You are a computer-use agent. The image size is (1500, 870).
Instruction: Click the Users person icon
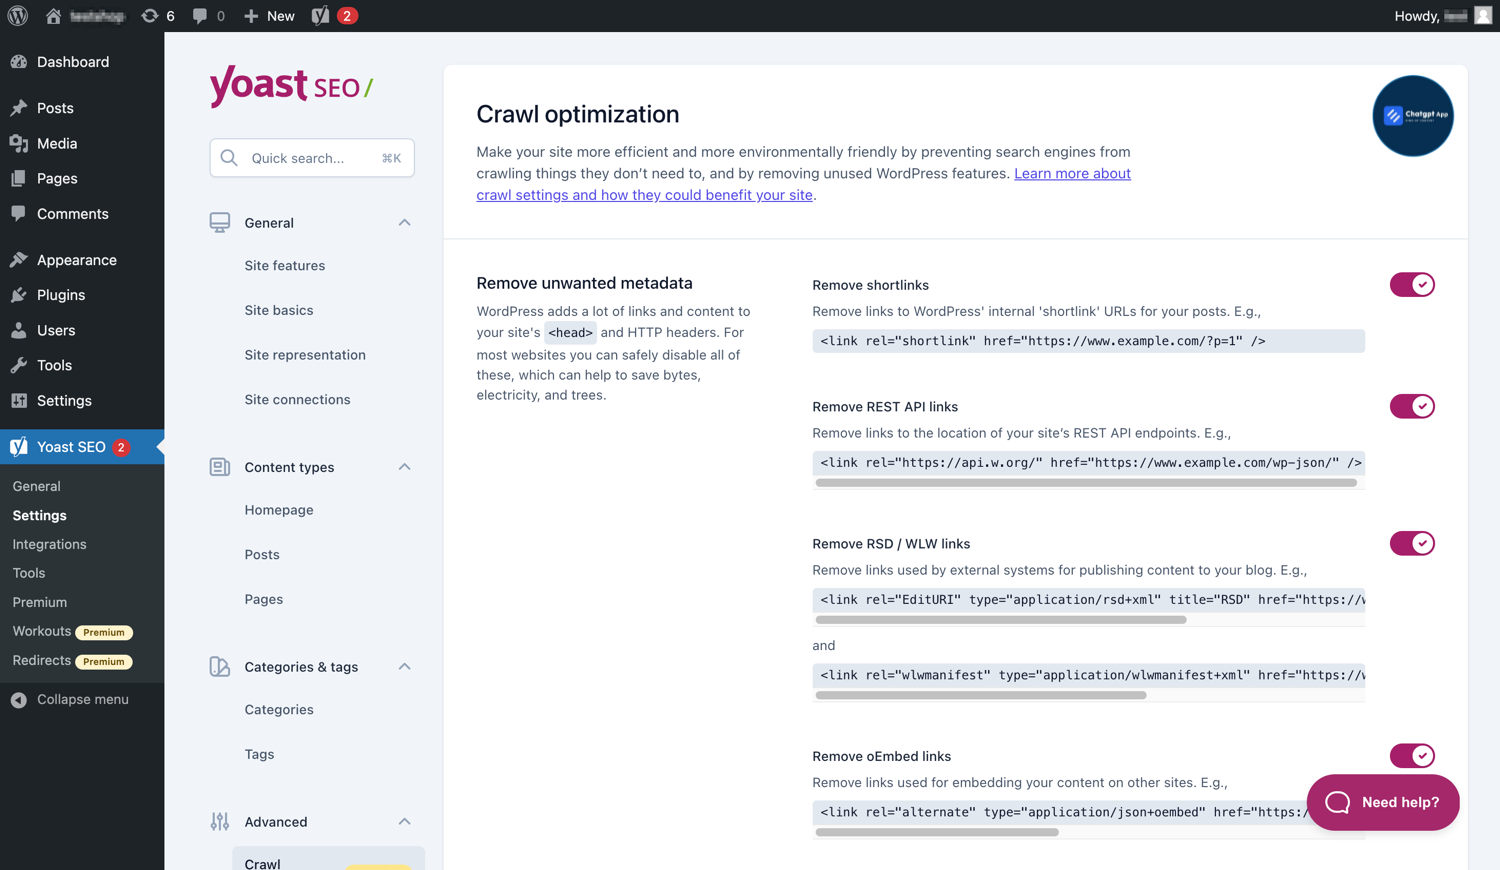pyautogui.click(x=19, y=330)
